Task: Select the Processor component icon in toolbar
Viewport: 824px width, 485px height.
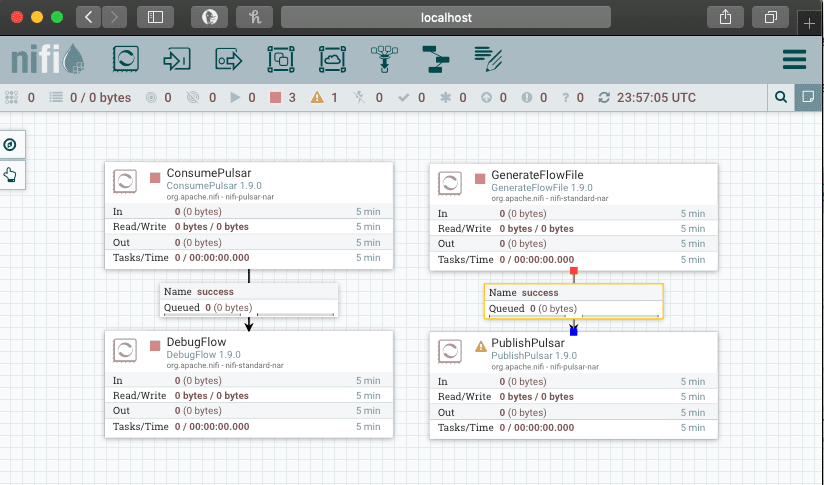Action: click(x=126, y=59)
